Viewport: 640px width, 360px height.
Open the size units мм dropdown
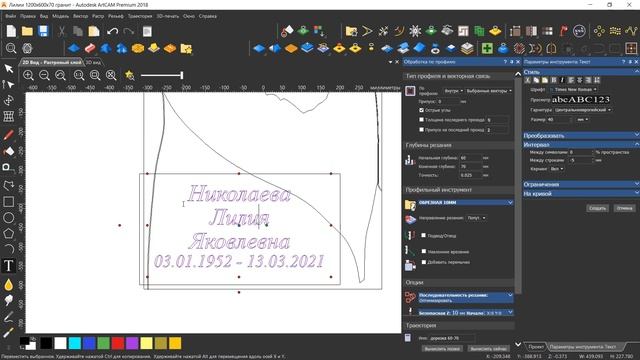[582, 120]
